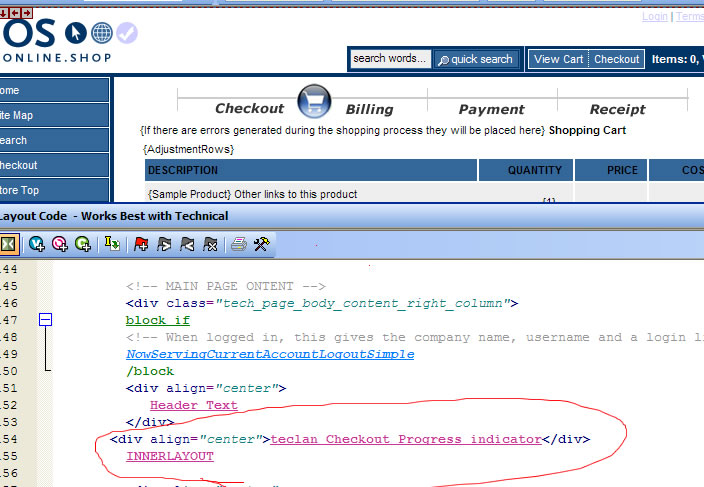
Task: Click the View Cart button
Action: pos(558,59)
